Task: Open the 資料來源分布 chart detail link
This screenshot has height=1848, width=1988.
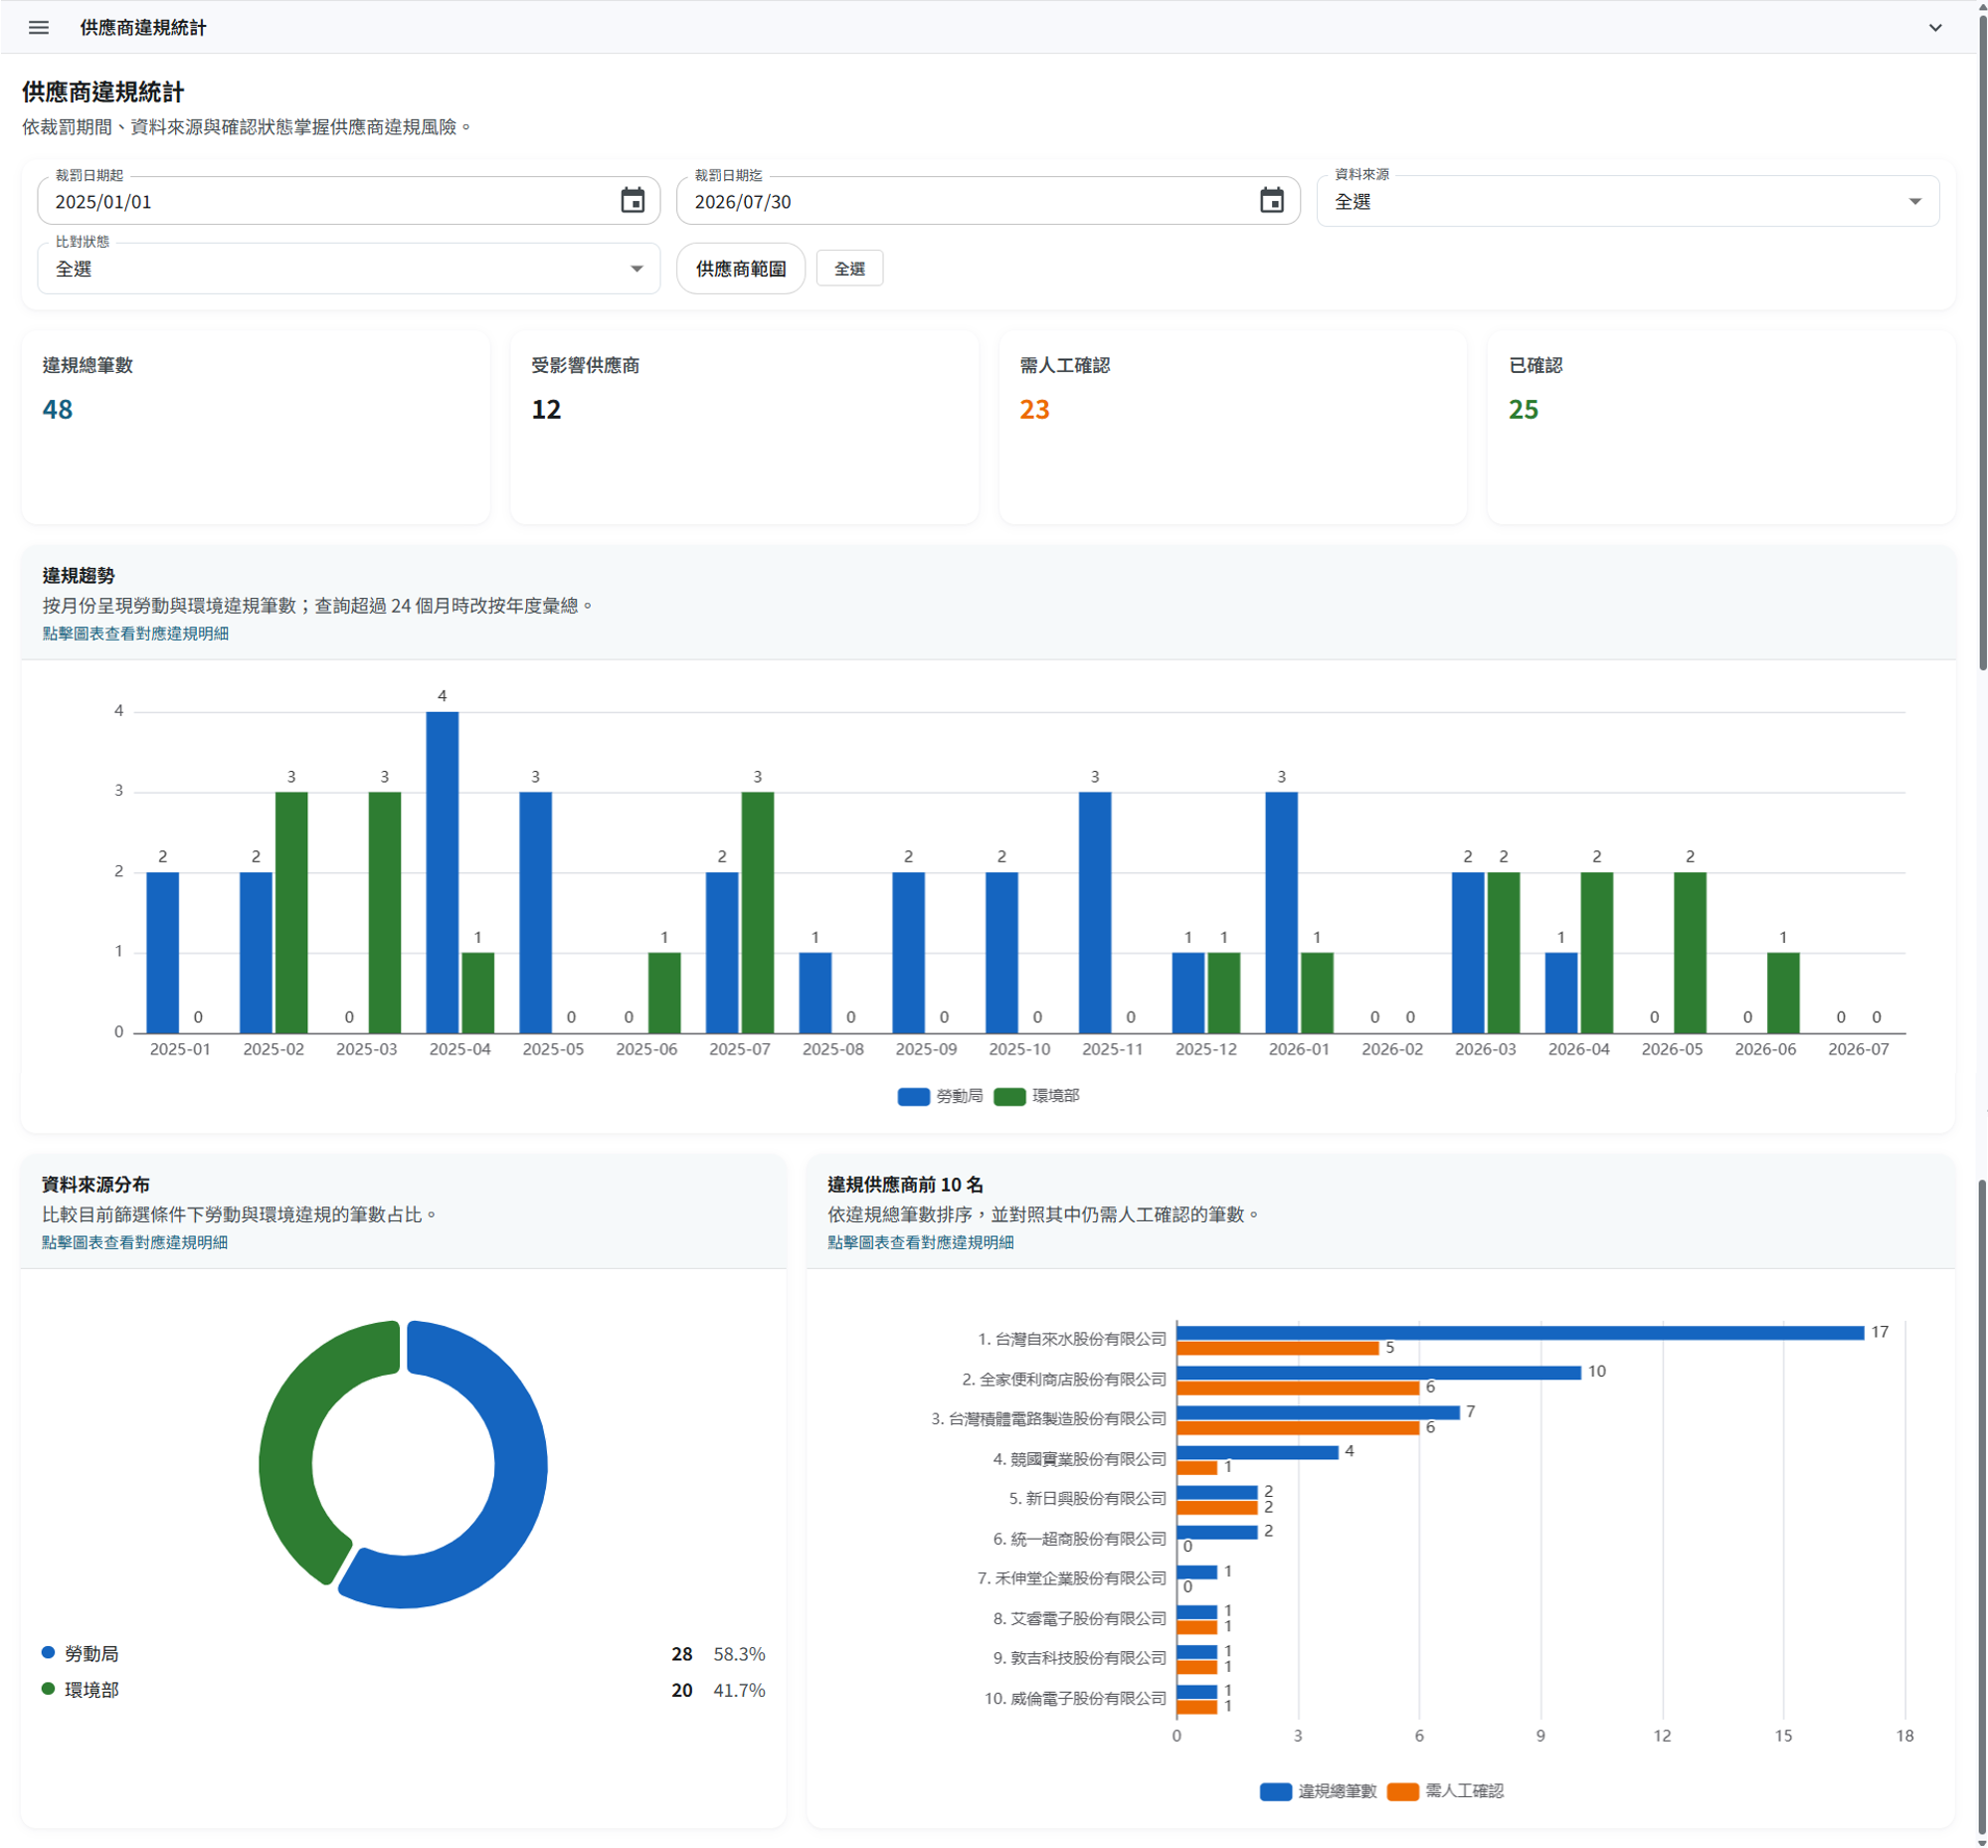Action: click(135, 1242)
